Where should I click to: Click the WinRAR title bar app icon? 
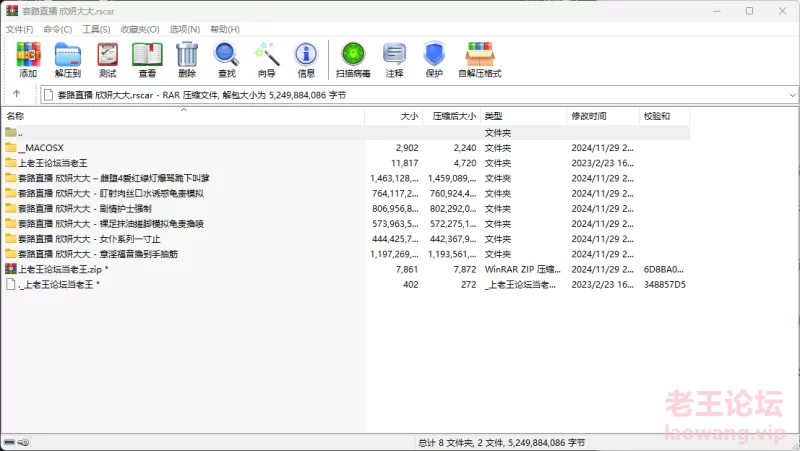[x=12, y=11]
